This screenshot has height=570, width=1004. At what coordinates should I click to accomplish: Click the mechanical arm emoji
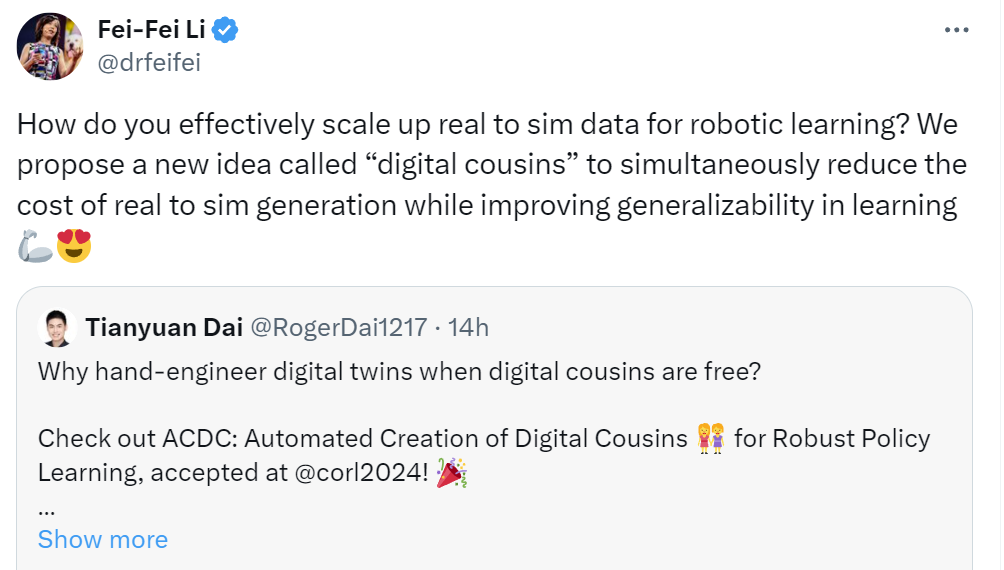point(34,245)
